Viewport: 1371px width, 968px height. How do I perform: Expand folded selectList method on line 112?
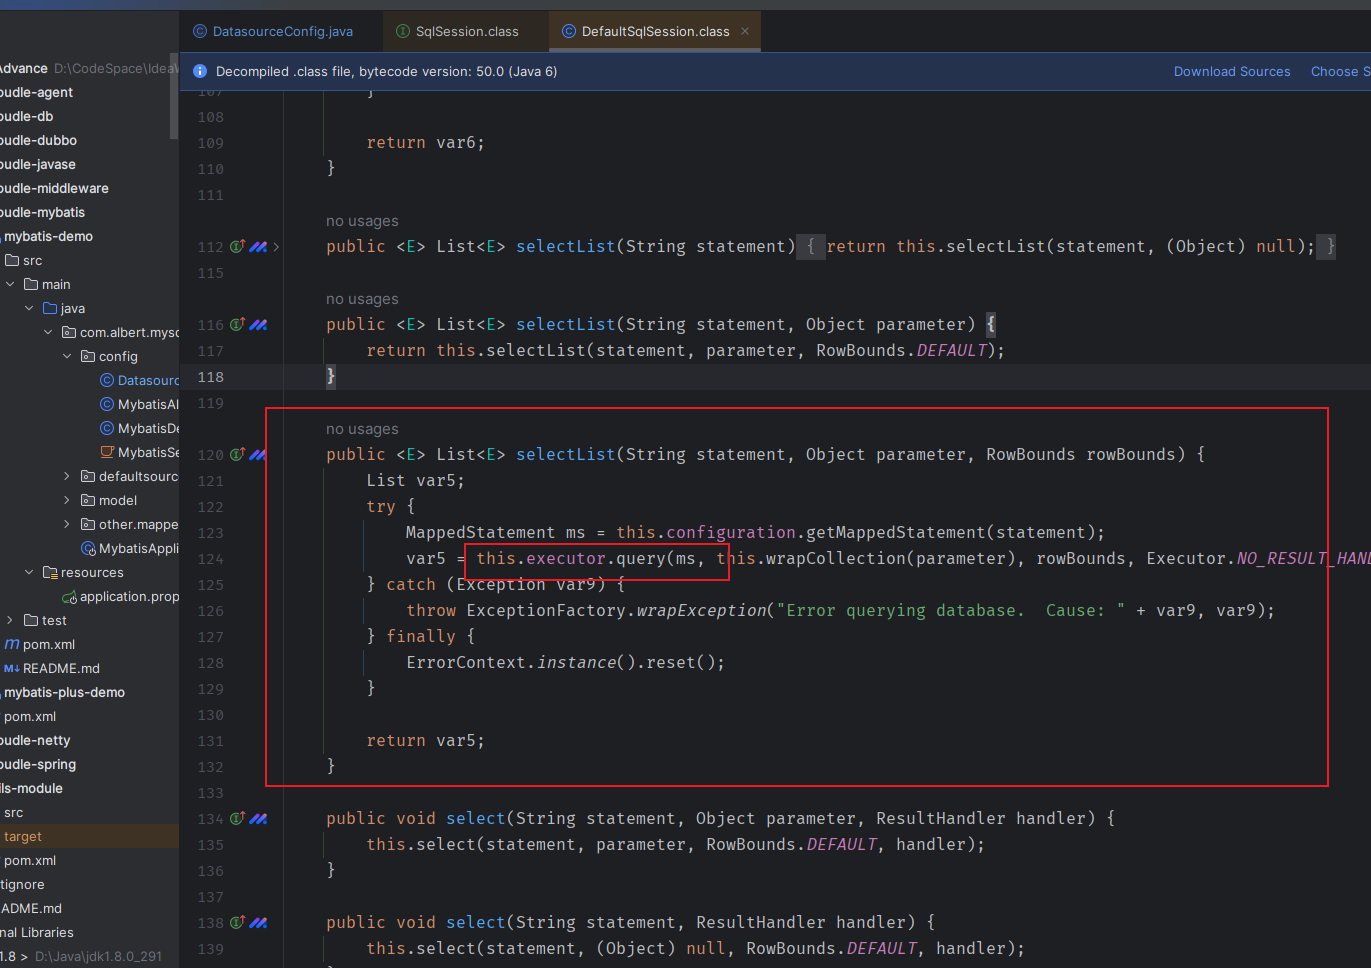click(276, 246)
